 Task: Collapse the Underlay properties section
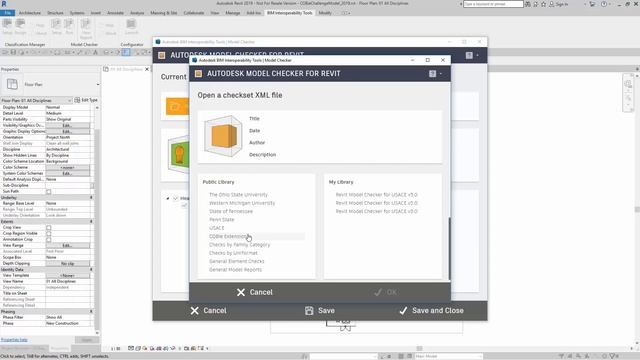point(91,198)
